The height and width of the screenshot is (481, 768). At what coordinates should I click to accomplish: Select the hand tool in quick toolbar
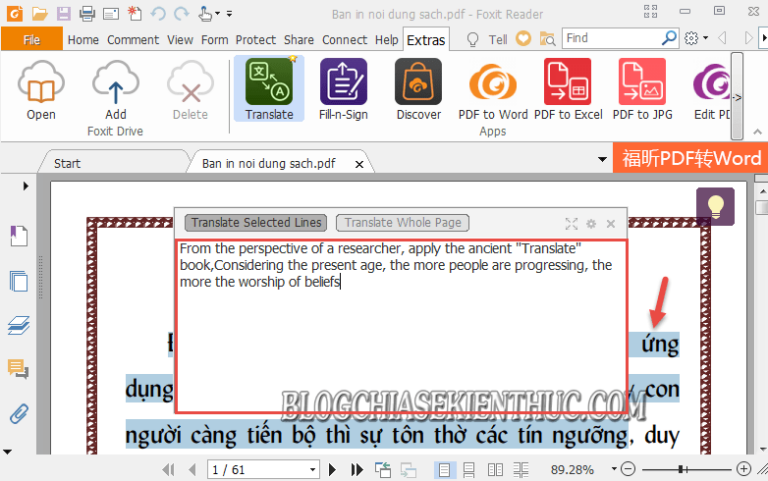pos(206,14)
